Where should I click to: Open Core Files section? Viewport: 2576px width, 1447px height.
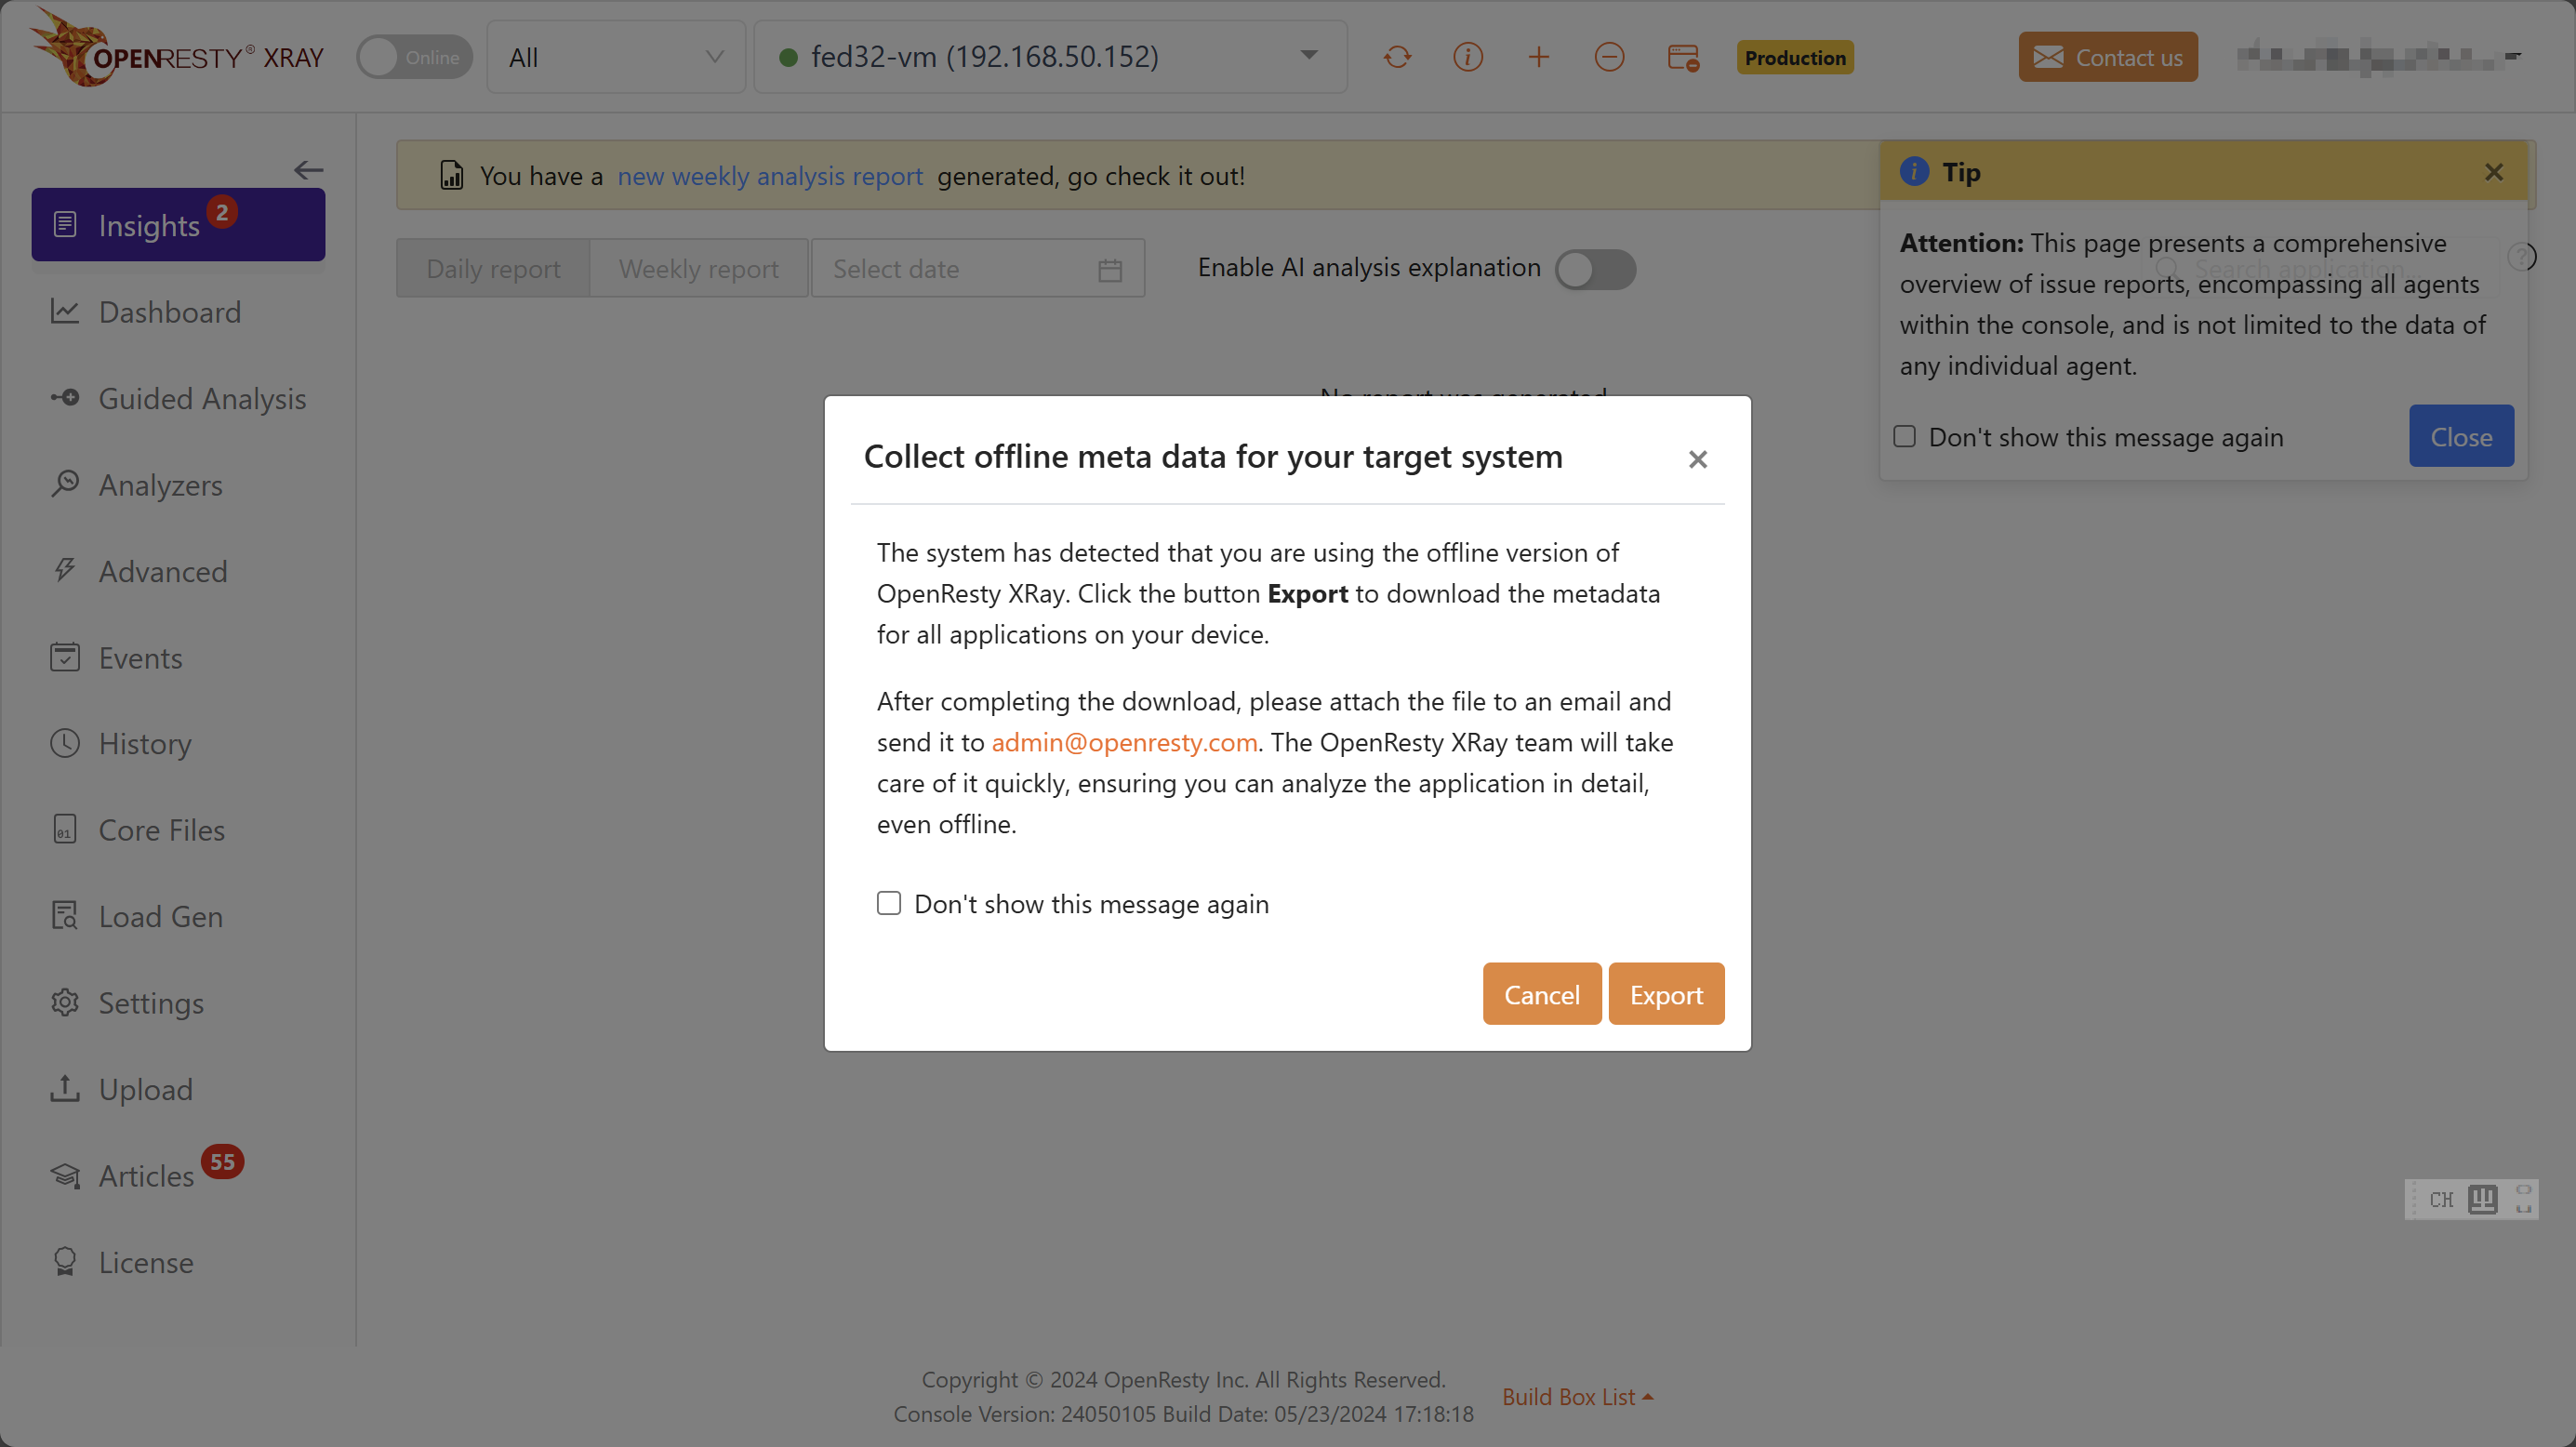(163, 828)
